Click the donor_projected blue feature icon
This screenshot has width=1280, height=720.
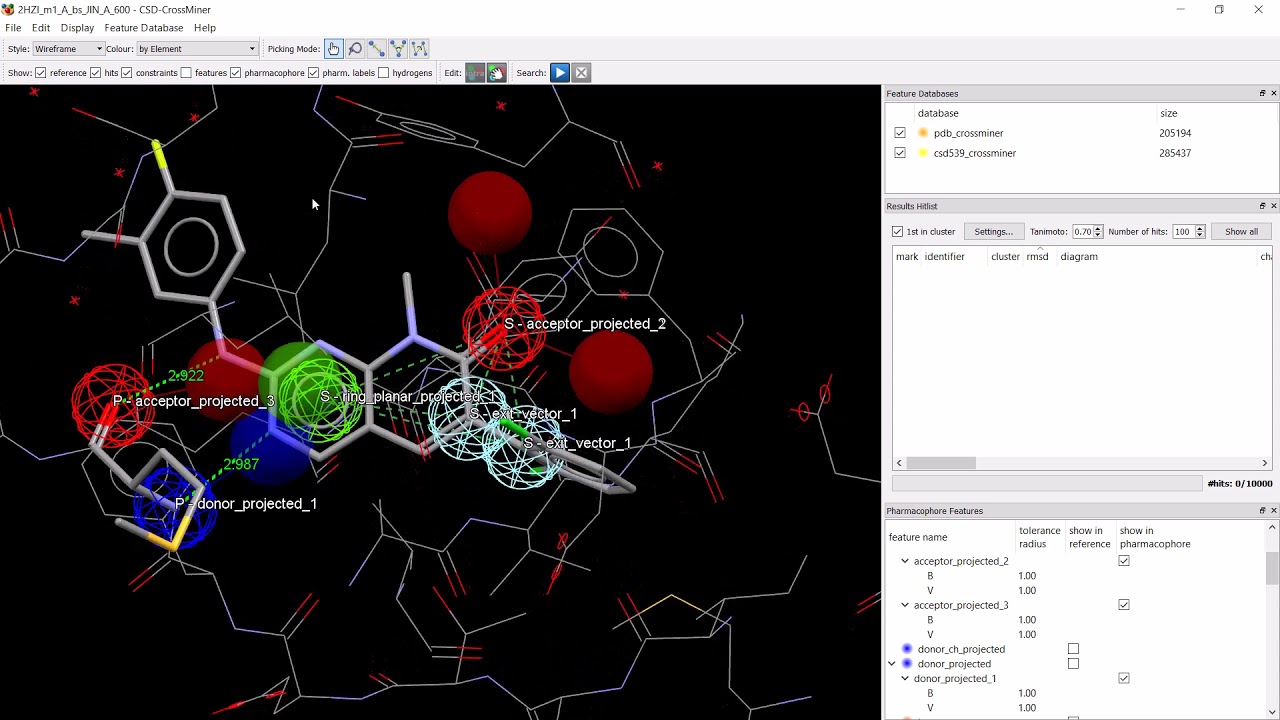(908, 664)
